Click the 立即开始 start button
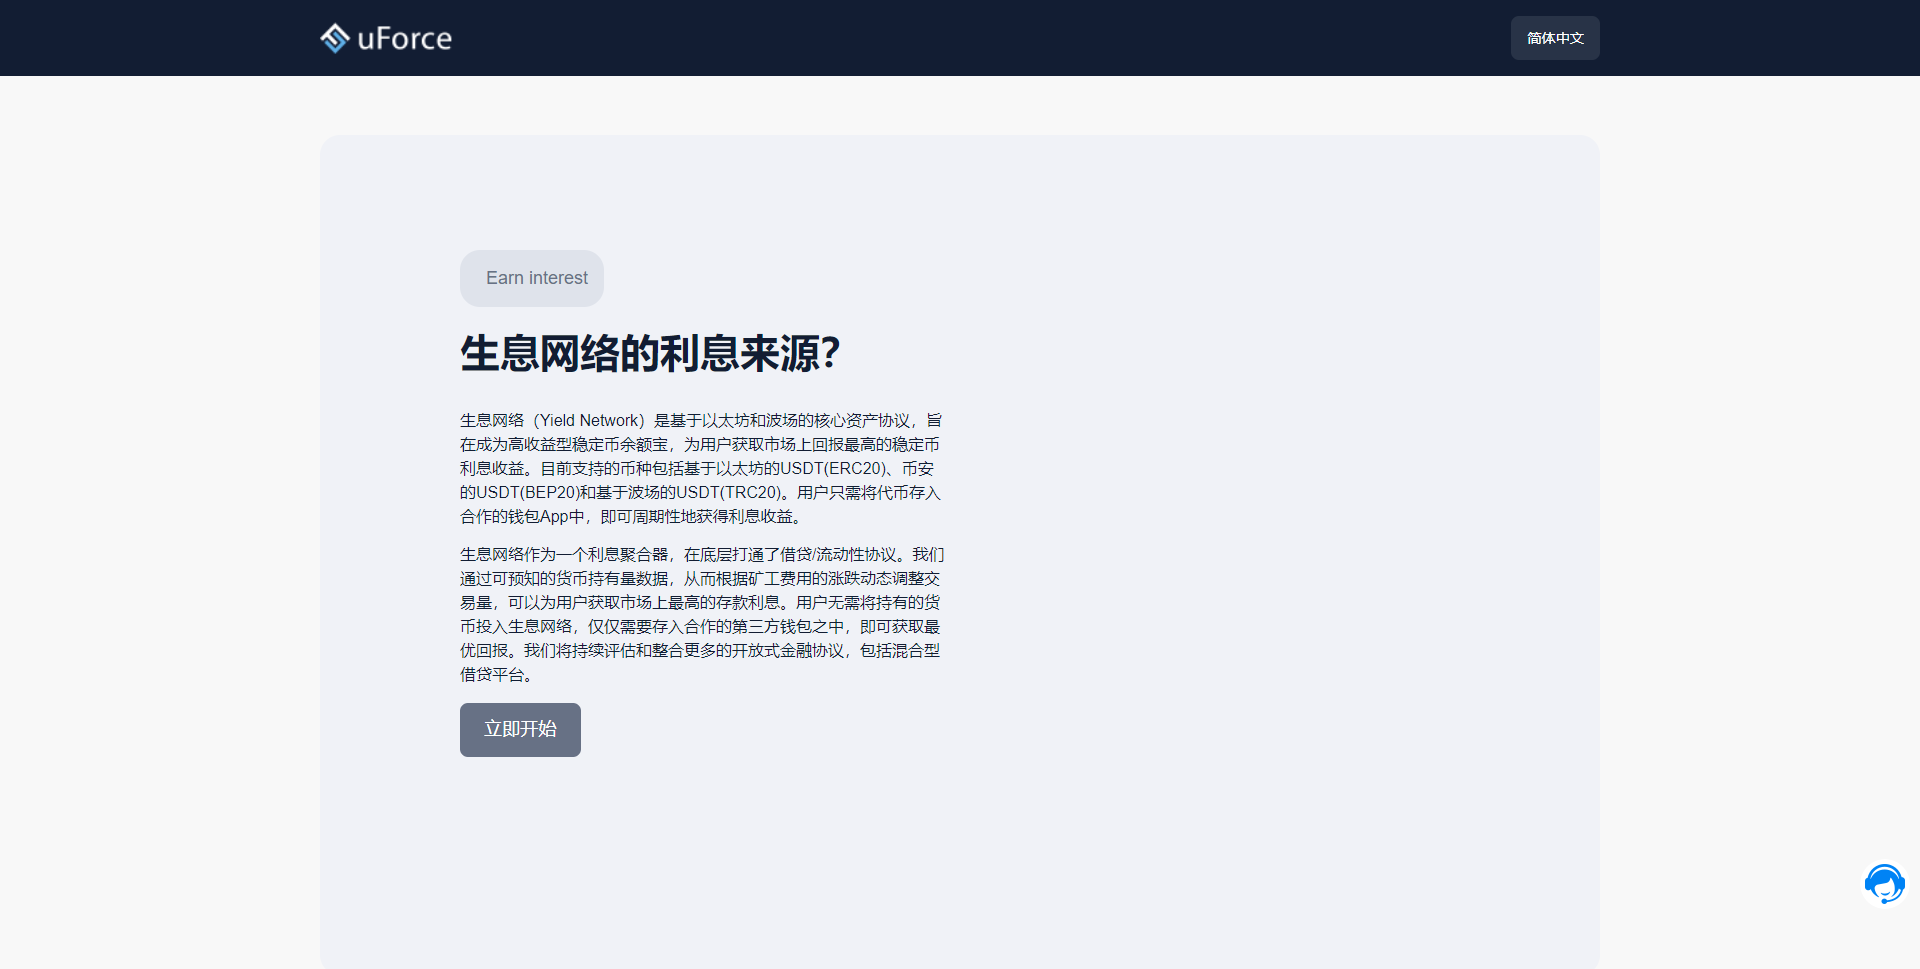Screen dimensions: 1920x969 point(520,730)
